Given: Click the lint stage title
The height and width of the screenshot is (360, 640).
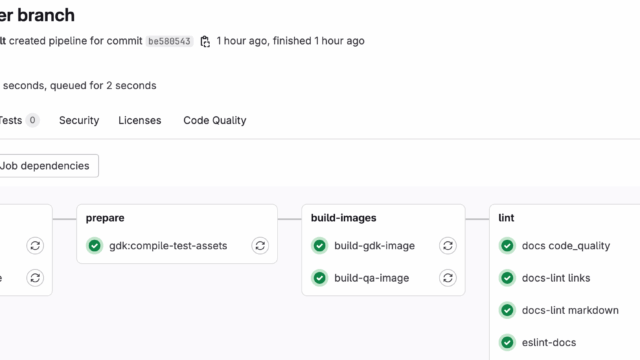Looking at the screenshot, I should pos(506,218).
